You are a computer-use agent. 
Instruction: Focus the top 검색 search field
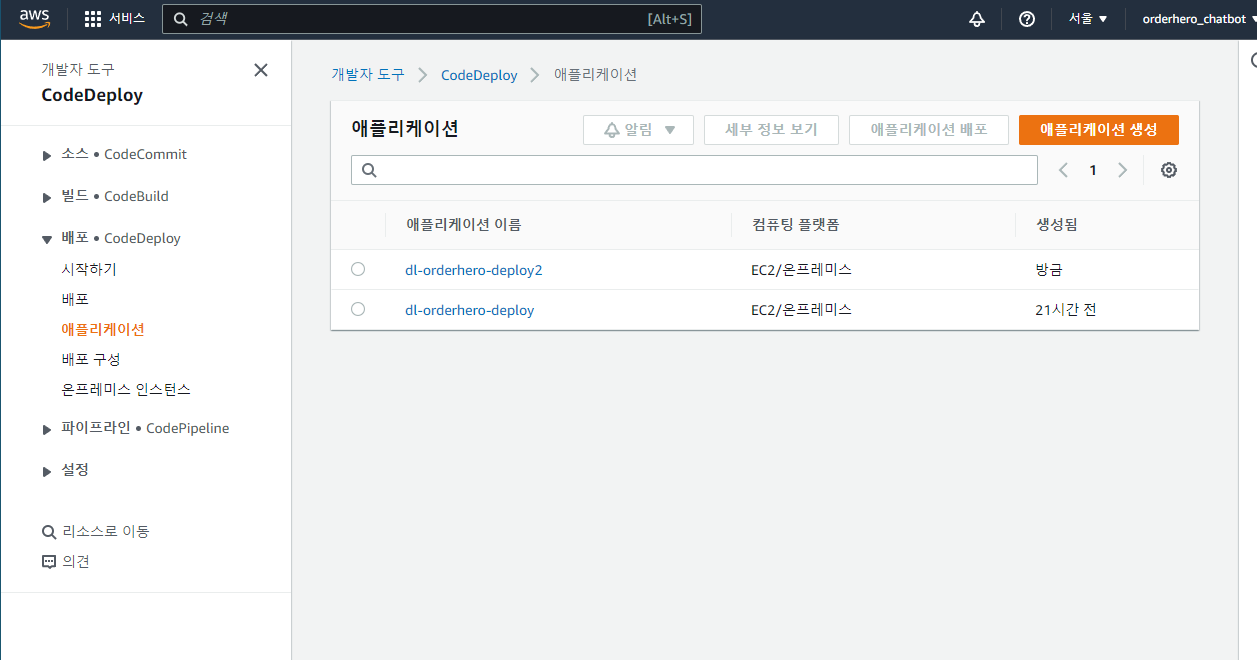(x=432, y=19)
